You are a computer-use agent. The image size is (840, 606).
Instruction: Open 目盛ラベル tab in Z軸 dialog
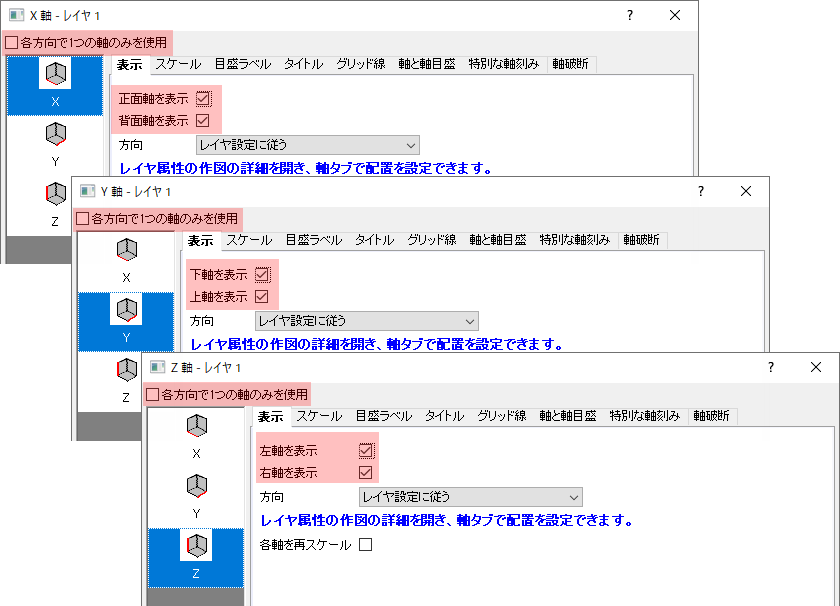(384, 416)
